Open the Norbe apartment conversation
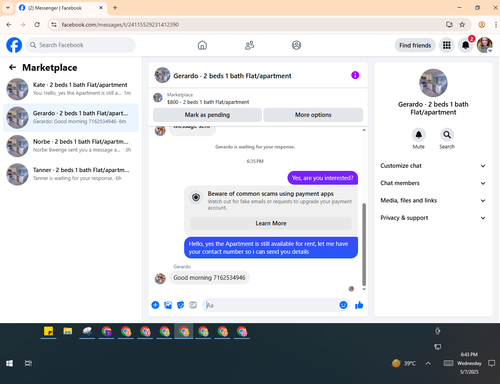The image size is (500, 384). (71, 146)
